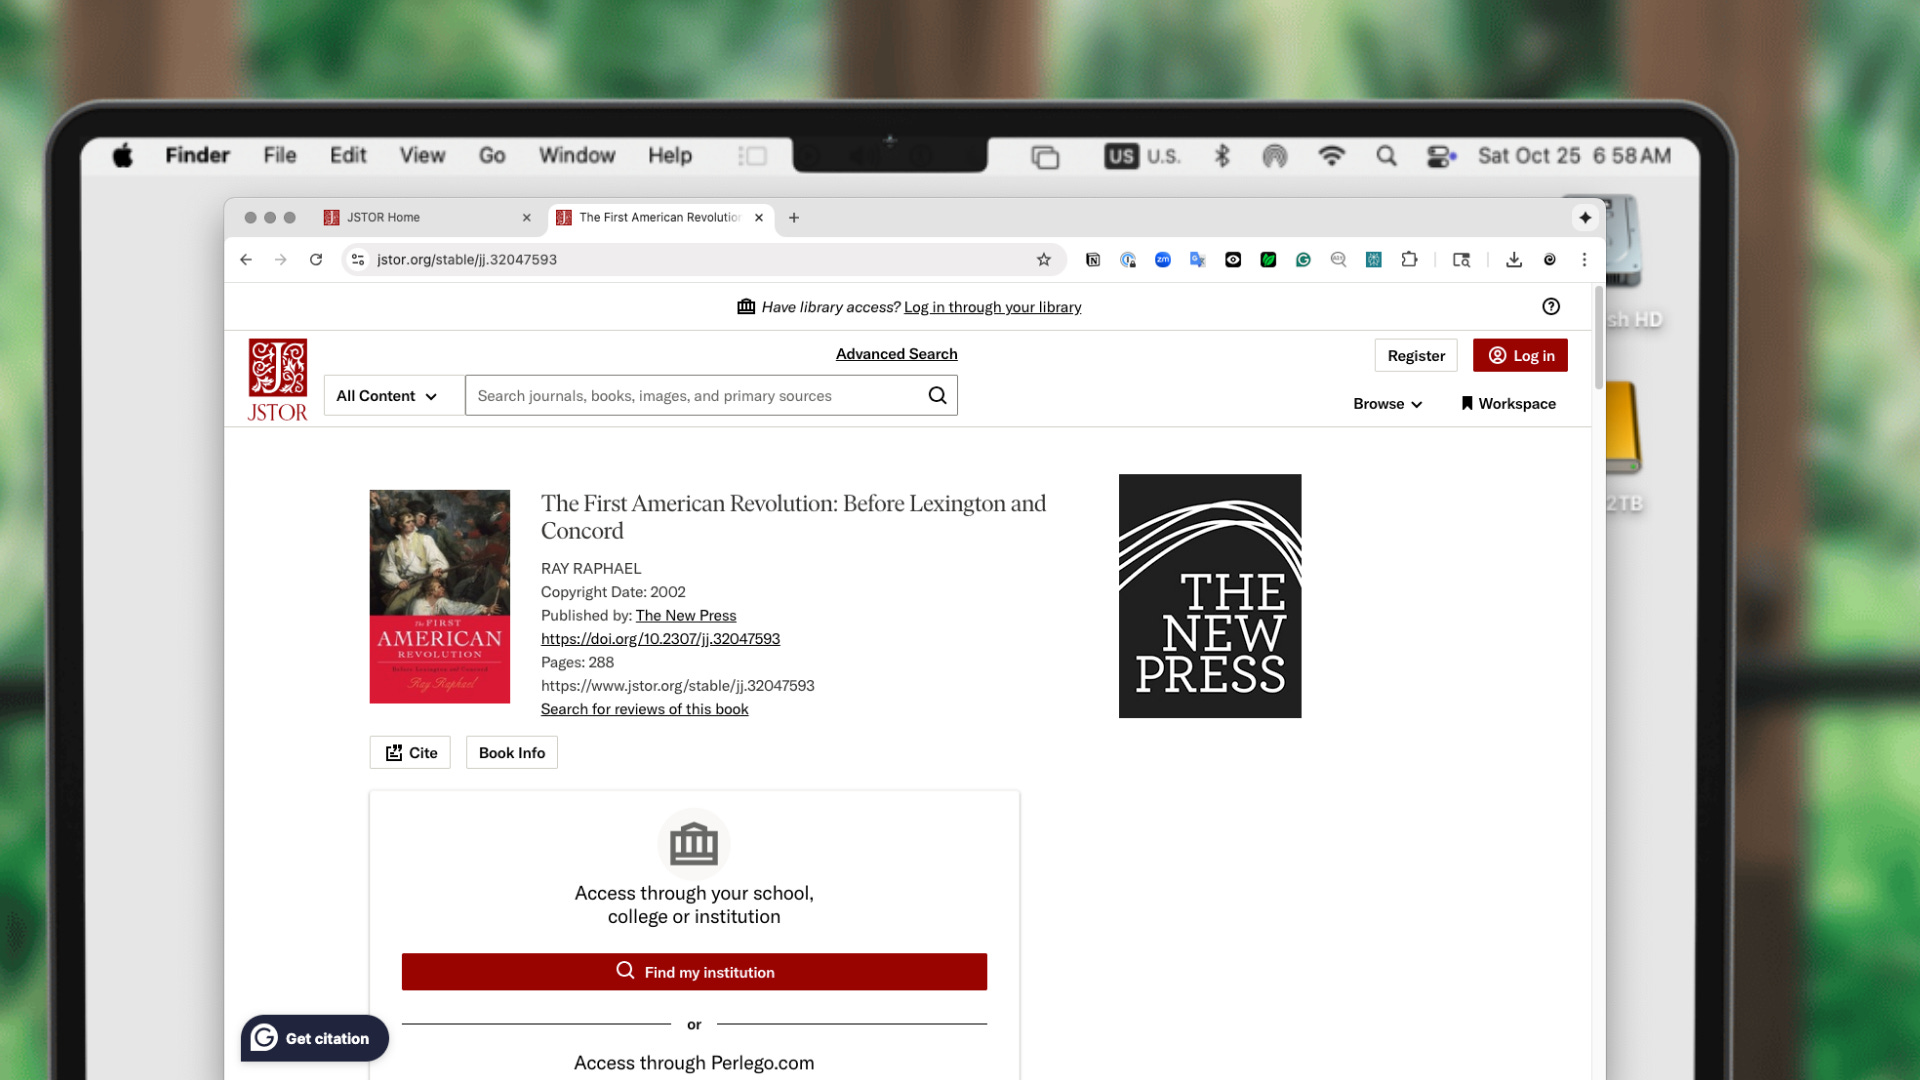The width and height of the screenshot is (1920, 1080).
Task: Expand the All Content dropdown
Action: 387,396
